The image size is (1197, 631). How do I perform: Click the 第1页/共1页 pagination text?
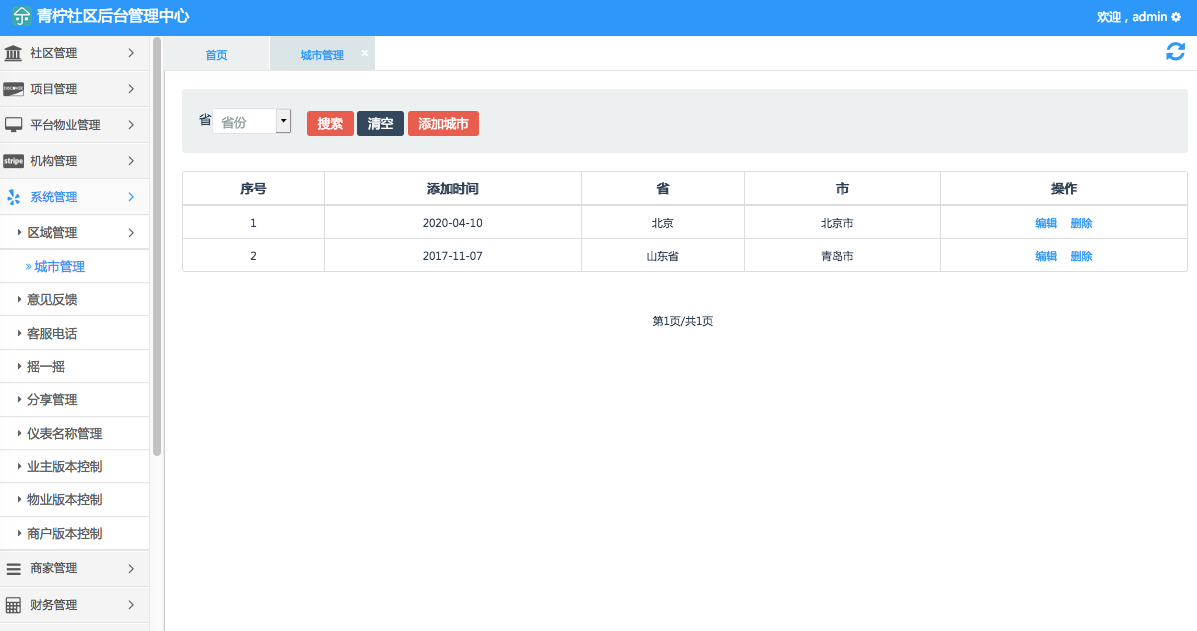coord(682,321)
